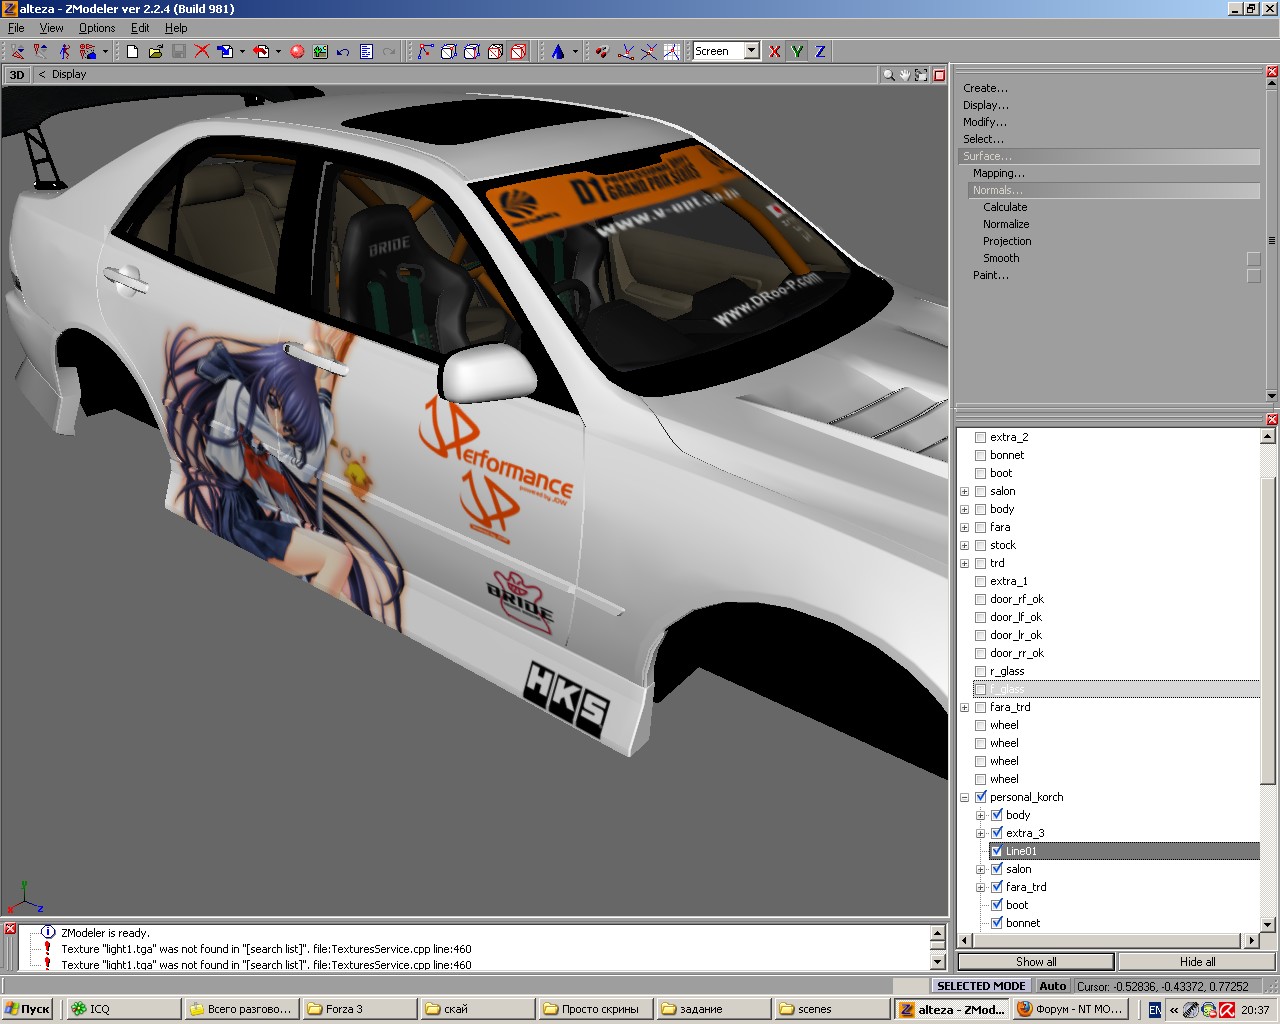1280x1024 pixels.
Task: Click the Save floppy disk icon
Action: [x=179, y=51]
